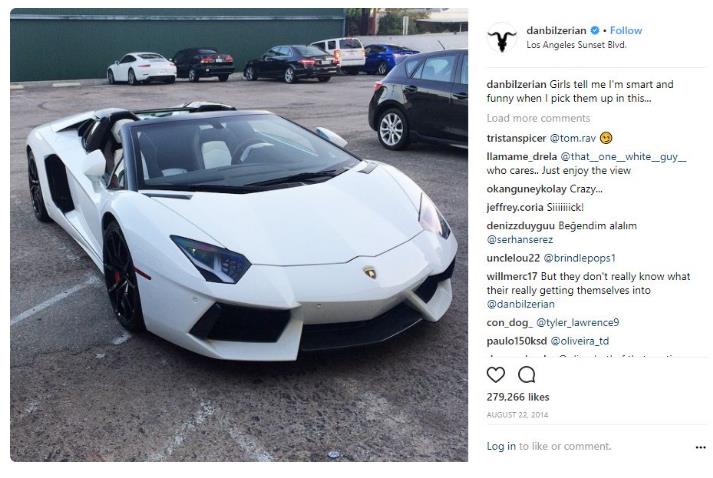Click the Log in link
Image resolution: width=713 pixels, height=478 pixels.
501,446
